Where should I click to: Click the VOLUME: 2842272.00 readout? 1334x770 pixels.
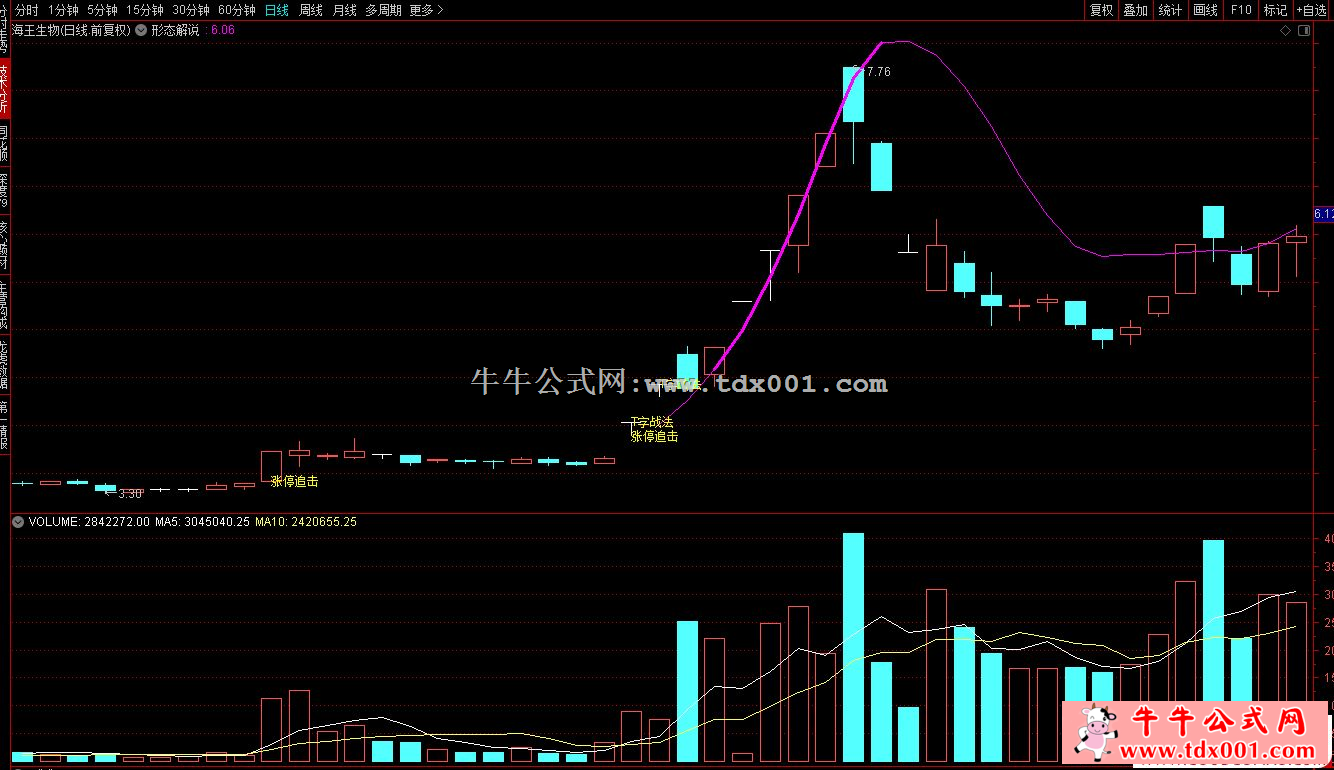(89, 522)
